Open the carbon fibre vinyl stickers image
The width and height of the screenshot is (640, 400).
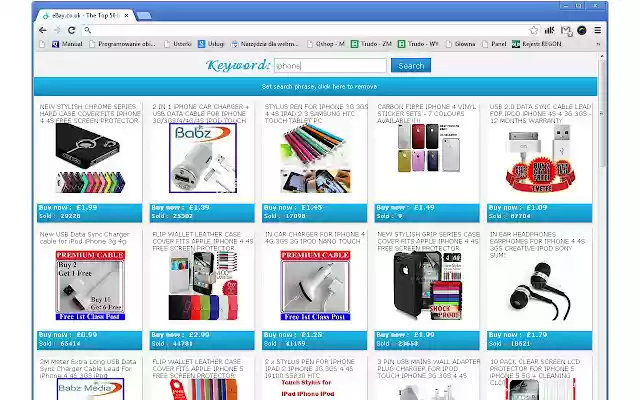coord(429,148)
